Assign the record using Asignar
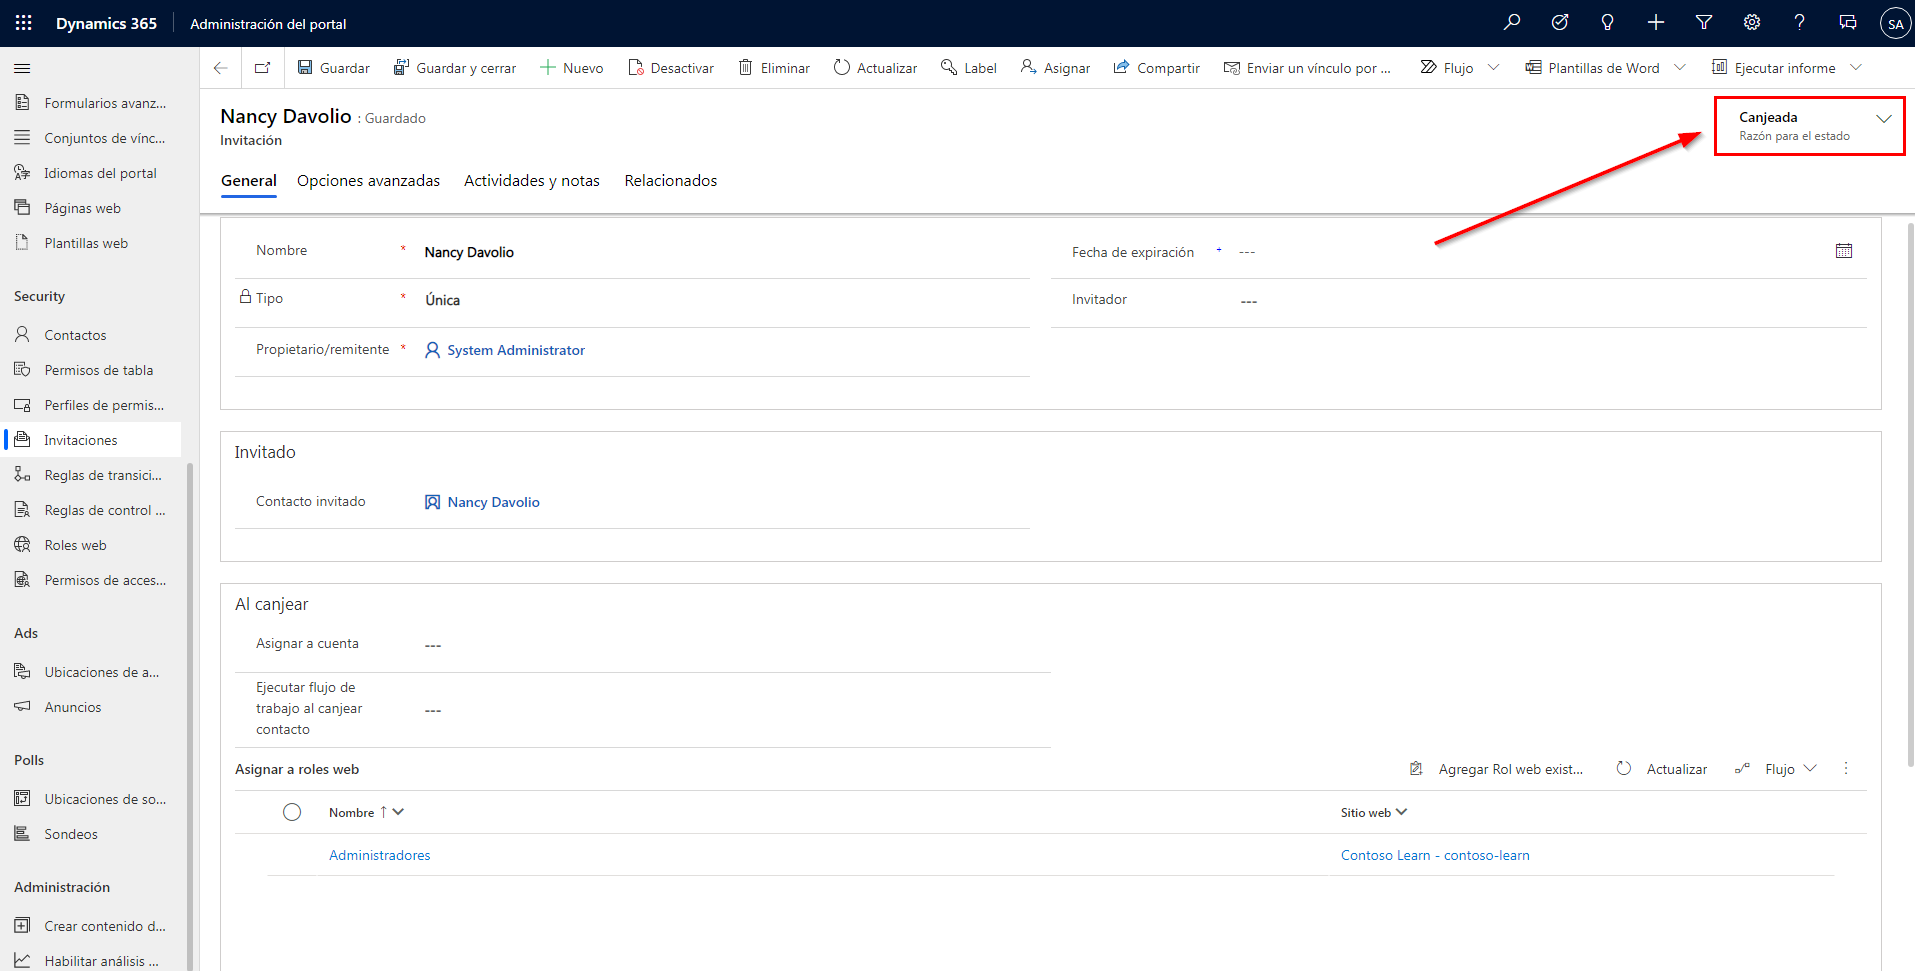Screen dimensions: 1915x971 click(1055, 68)
